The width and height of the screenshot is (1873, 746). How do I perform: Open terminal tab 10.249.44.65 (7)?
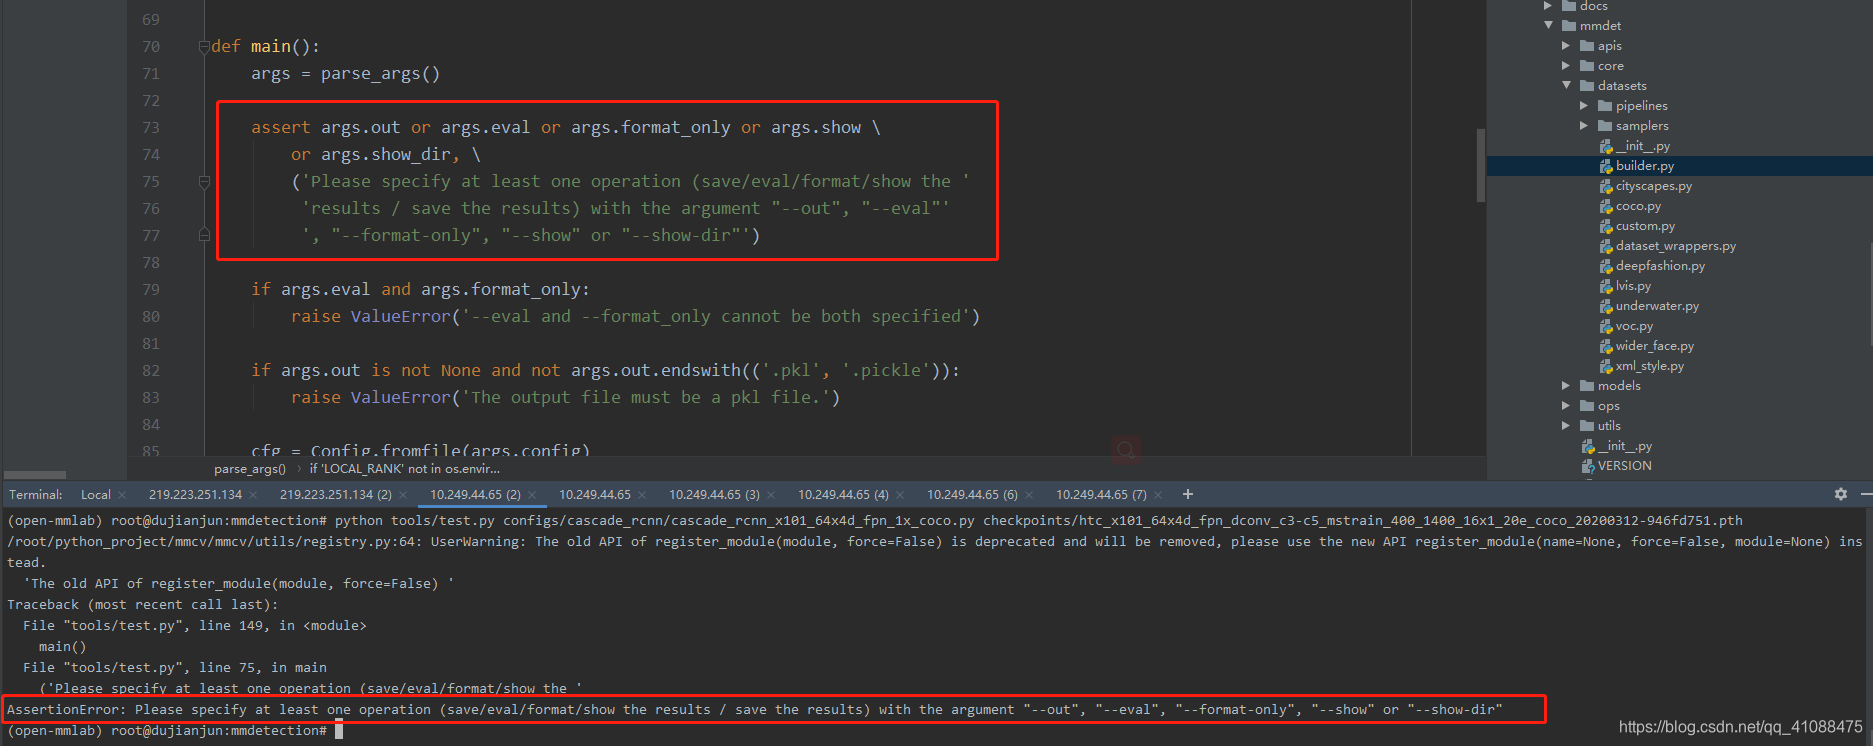[1101, 495]
